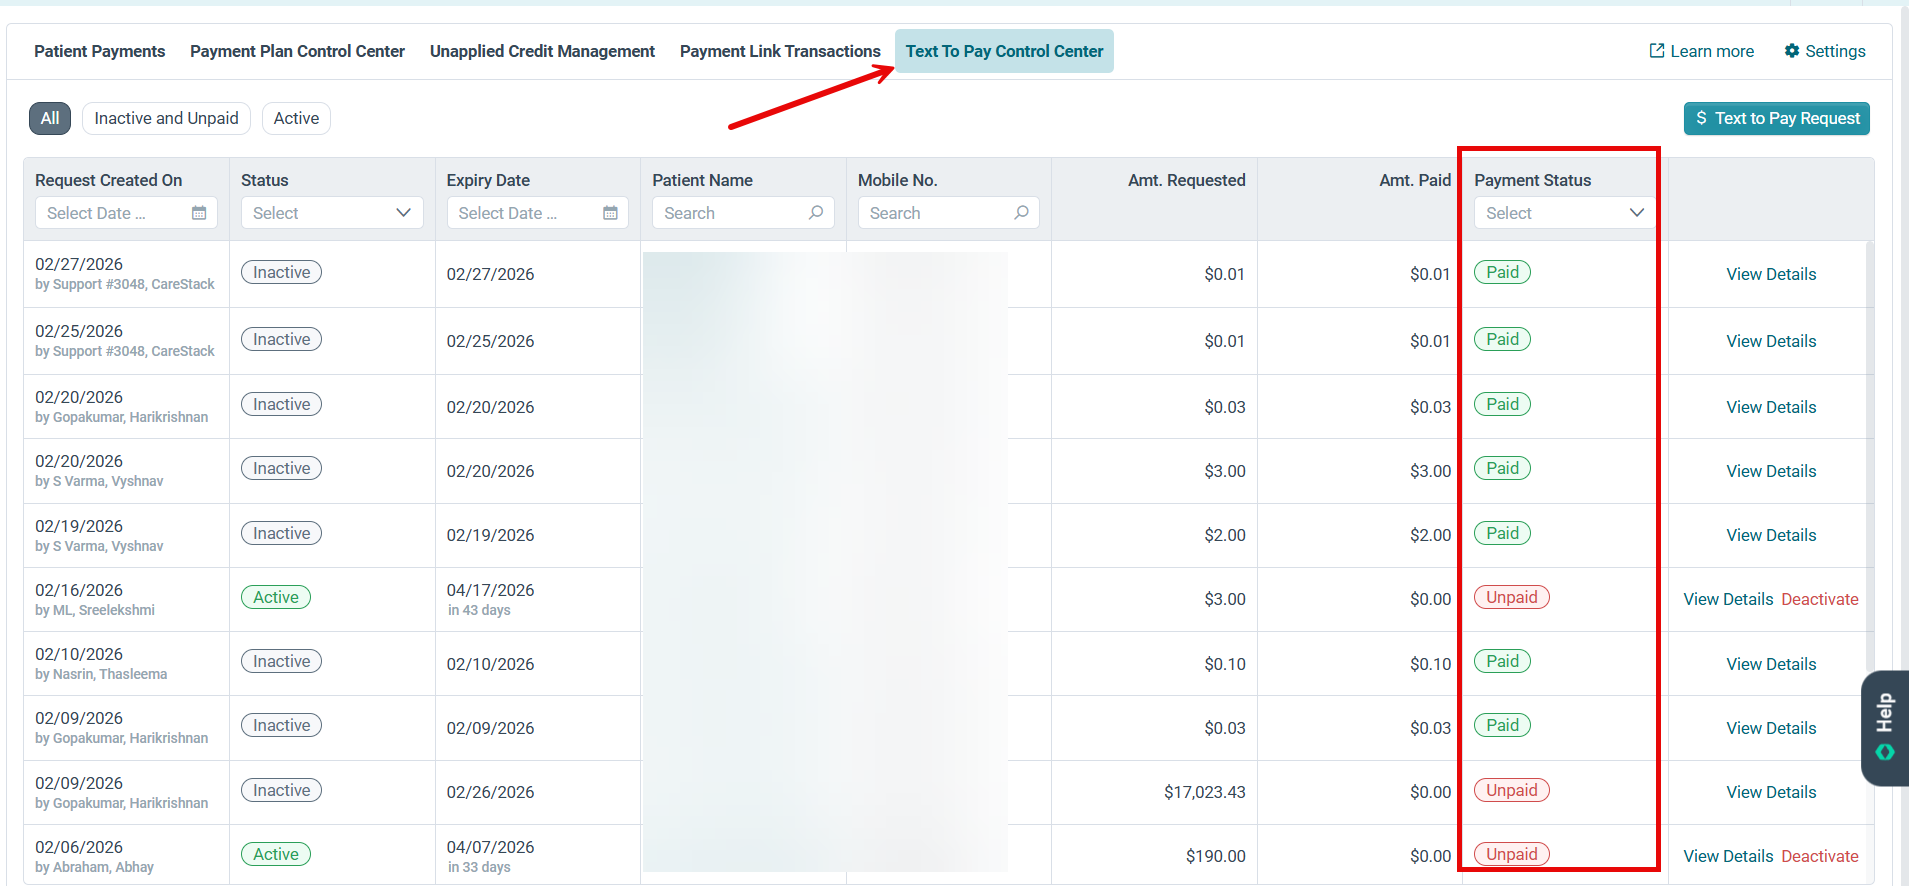Click the Amt. Paid column header
This screenshot has height=886, width=1909.
coord(1414,180)
